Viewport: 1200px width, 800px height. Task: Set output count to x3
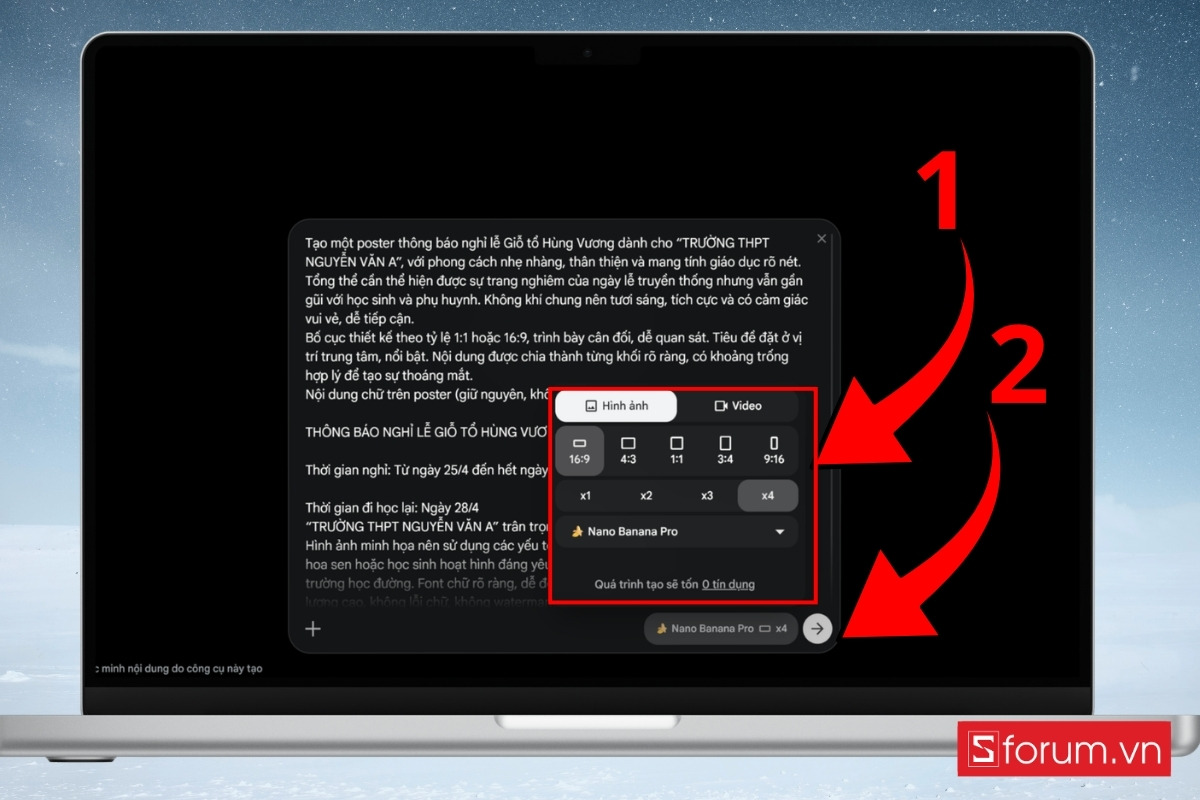tap(707, 496)
